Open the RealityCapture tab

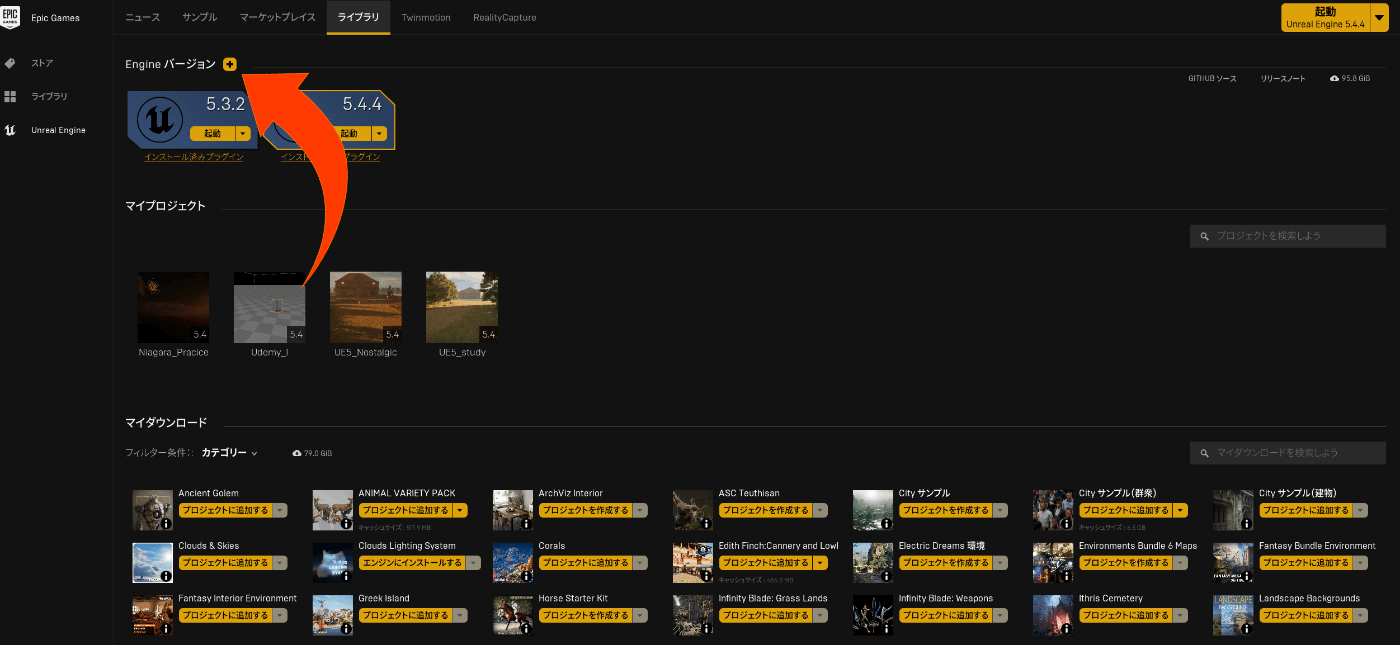pyautogui.click(x=505, y=18)
